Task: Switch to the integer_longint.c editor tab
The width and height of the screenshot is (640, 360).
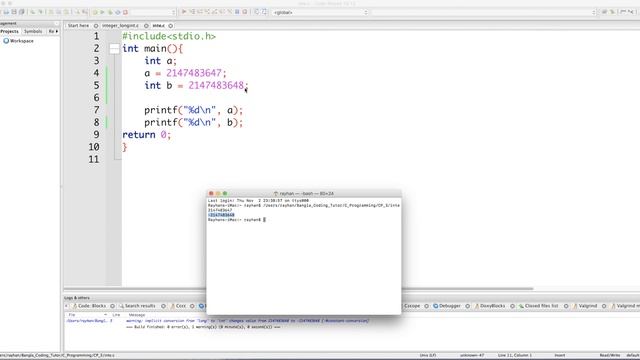Action: [120, 25]
